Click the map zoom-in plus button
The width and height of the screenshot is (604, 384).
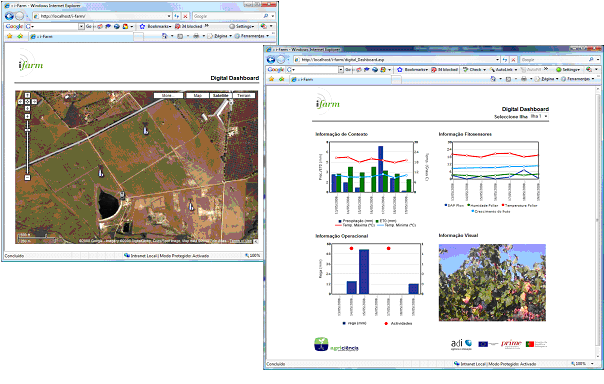[x=27, y=116]
